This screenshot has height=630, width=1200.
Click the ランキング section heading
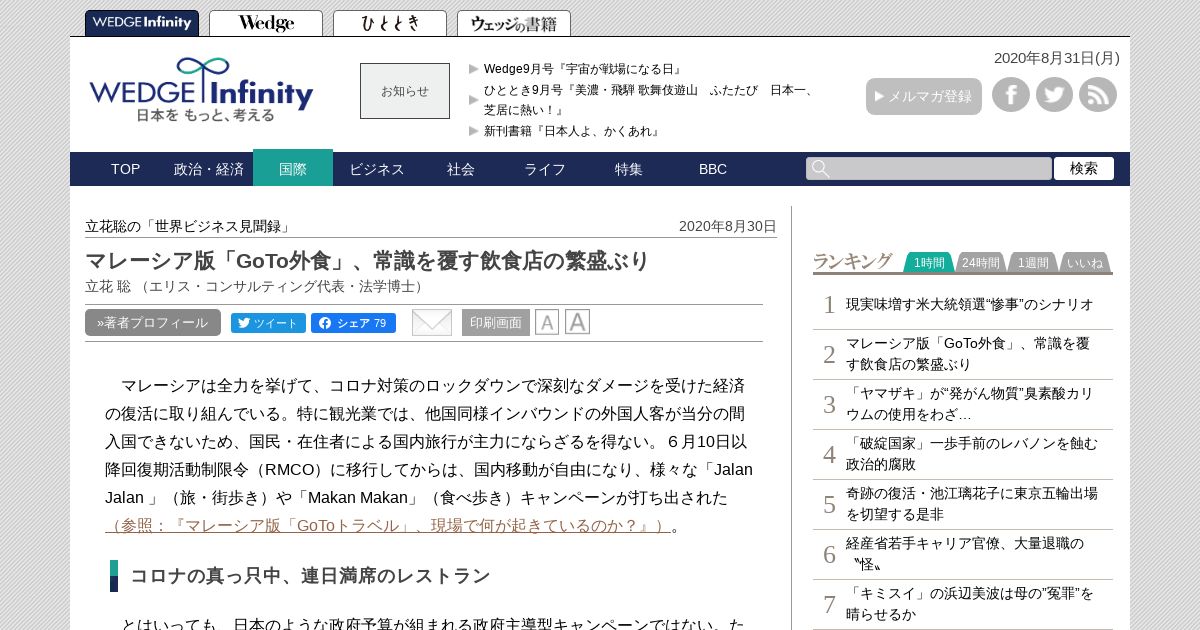click(x=852, y=261)
